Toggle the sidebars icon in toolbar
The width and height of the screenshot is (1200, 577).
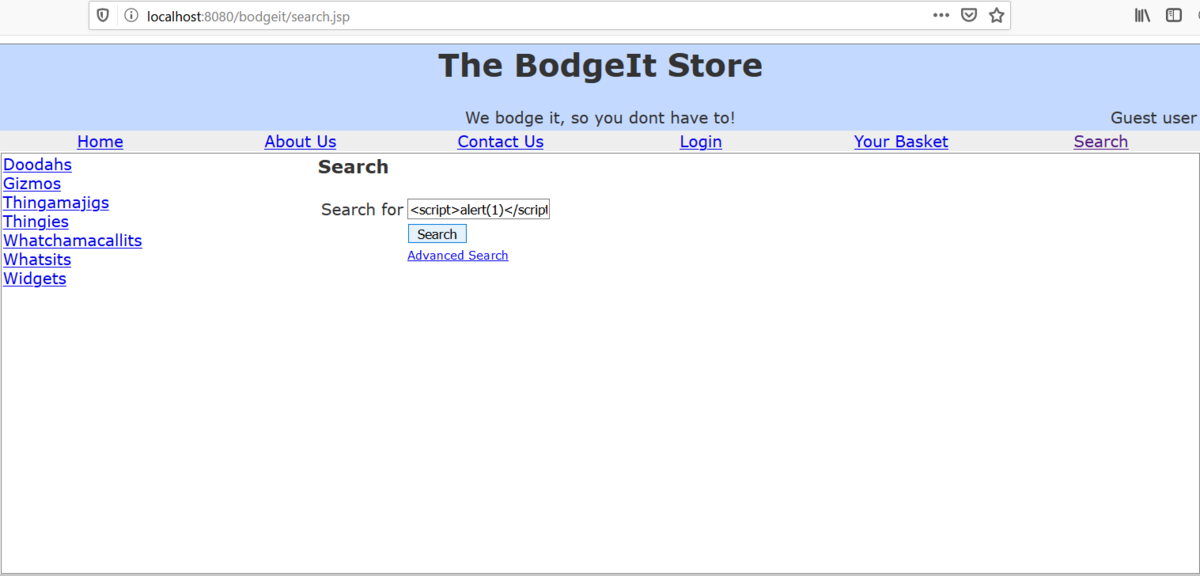point(1174,15)
